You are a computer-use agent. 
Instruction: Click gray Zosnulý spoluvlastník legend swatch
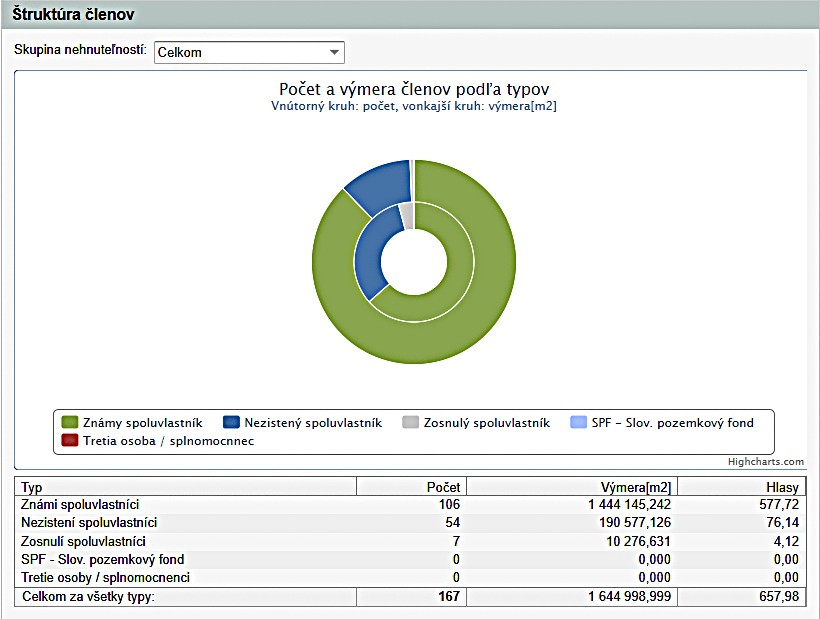coord(410,423)
